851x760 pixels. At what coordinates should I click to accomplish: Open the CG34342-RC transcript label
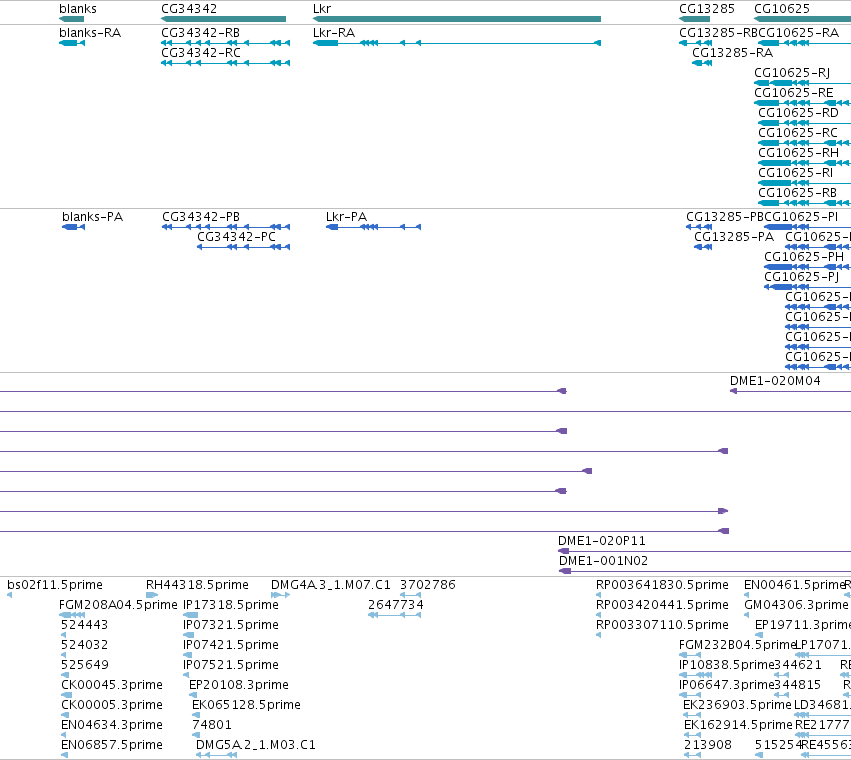point(201,53)
